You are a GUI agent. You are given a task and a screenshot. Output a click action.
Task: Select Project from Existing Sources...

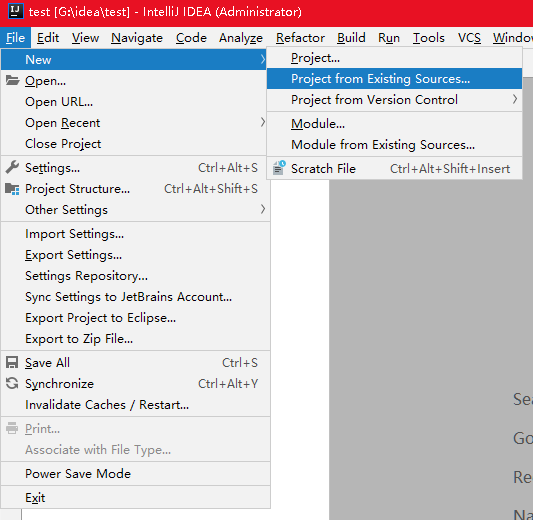click(x=394, y=79)
